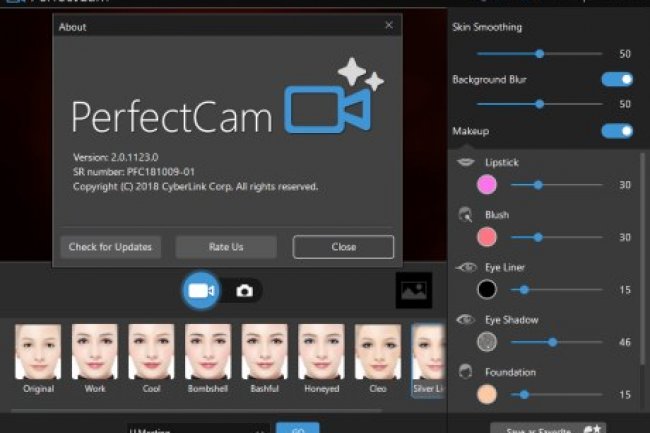
Task: Turn off Background Blur switch
Action: tap(617, 79)
